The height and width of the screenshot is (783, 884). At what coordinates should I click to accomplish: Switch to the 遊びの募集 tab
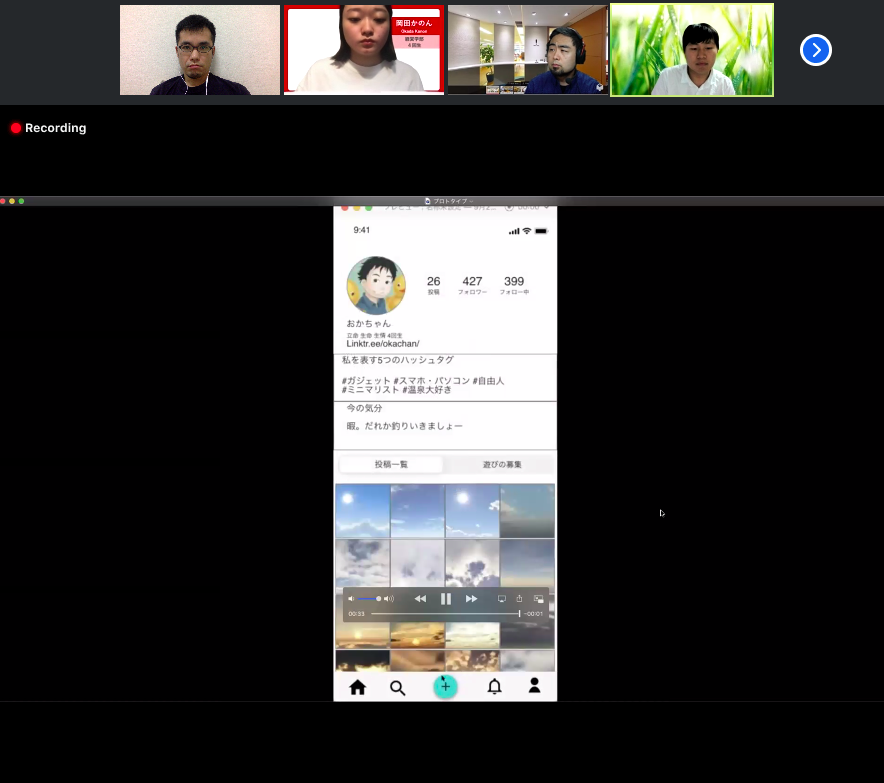[x=502, y=465]
